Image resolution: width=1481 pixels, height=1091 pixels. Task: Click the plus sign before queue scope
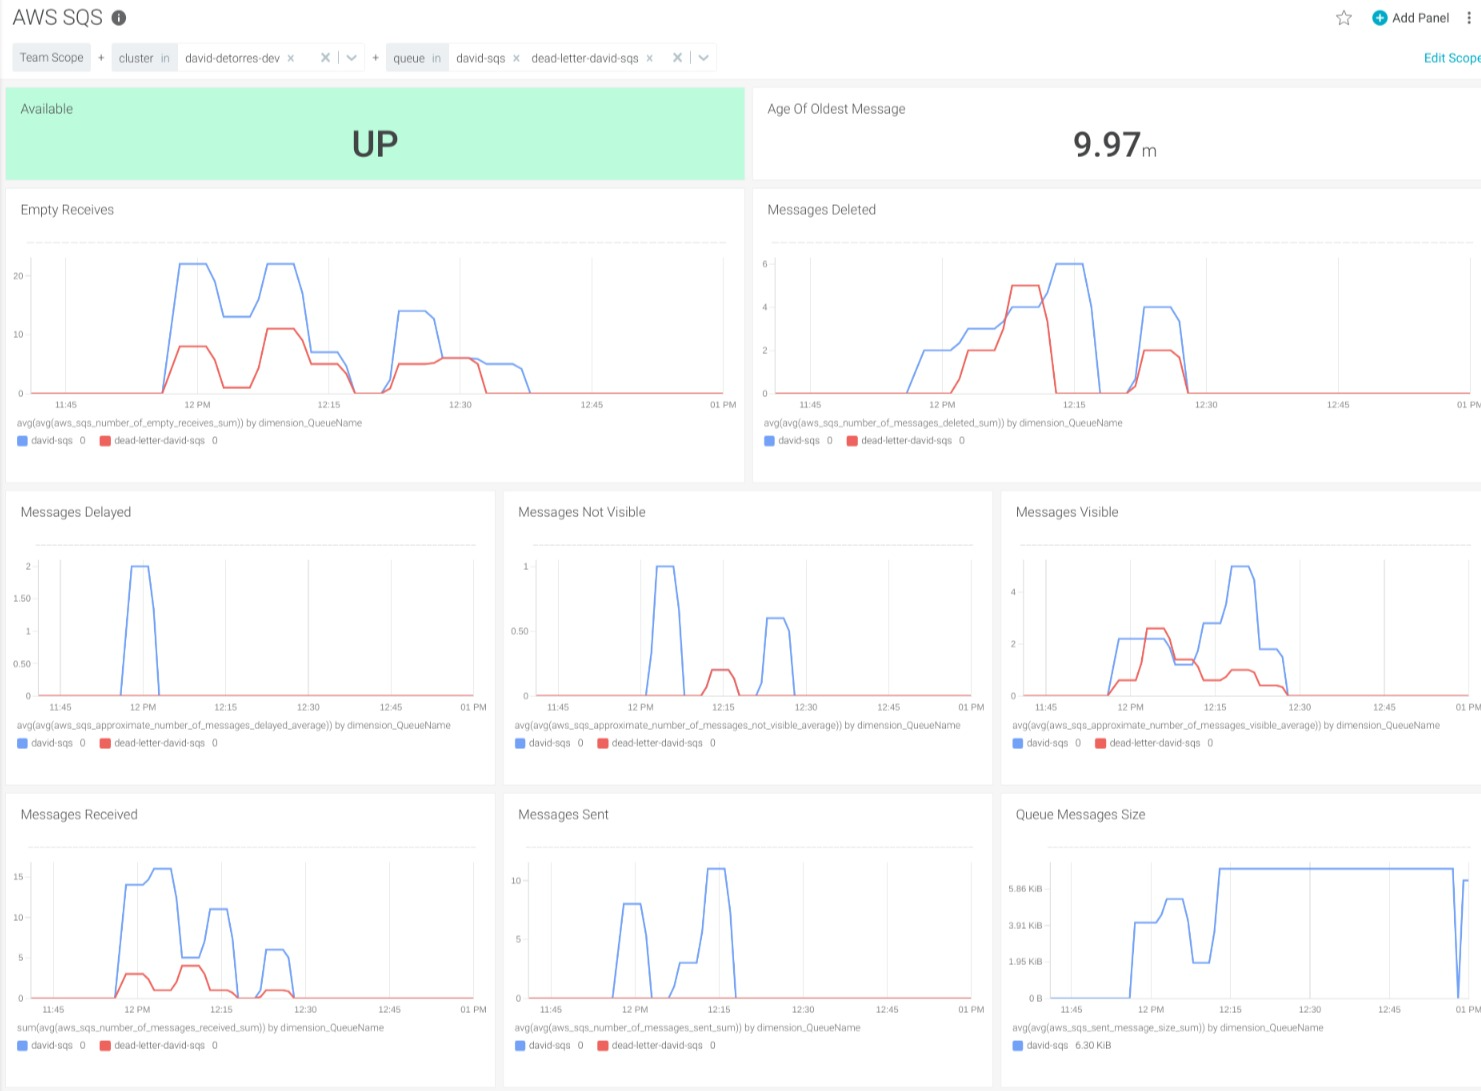(x=376, y=58)
